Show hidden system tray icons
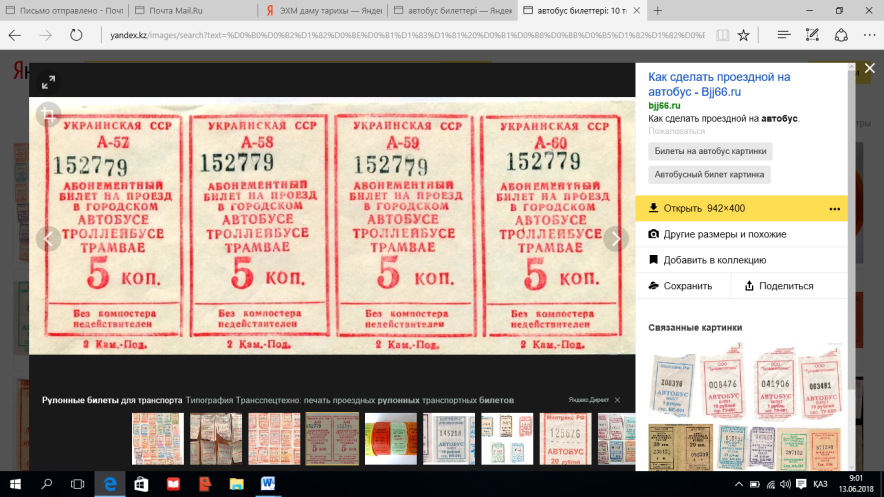Image resolution: width=884 pixels, height=497 pixels. (739, 484)
